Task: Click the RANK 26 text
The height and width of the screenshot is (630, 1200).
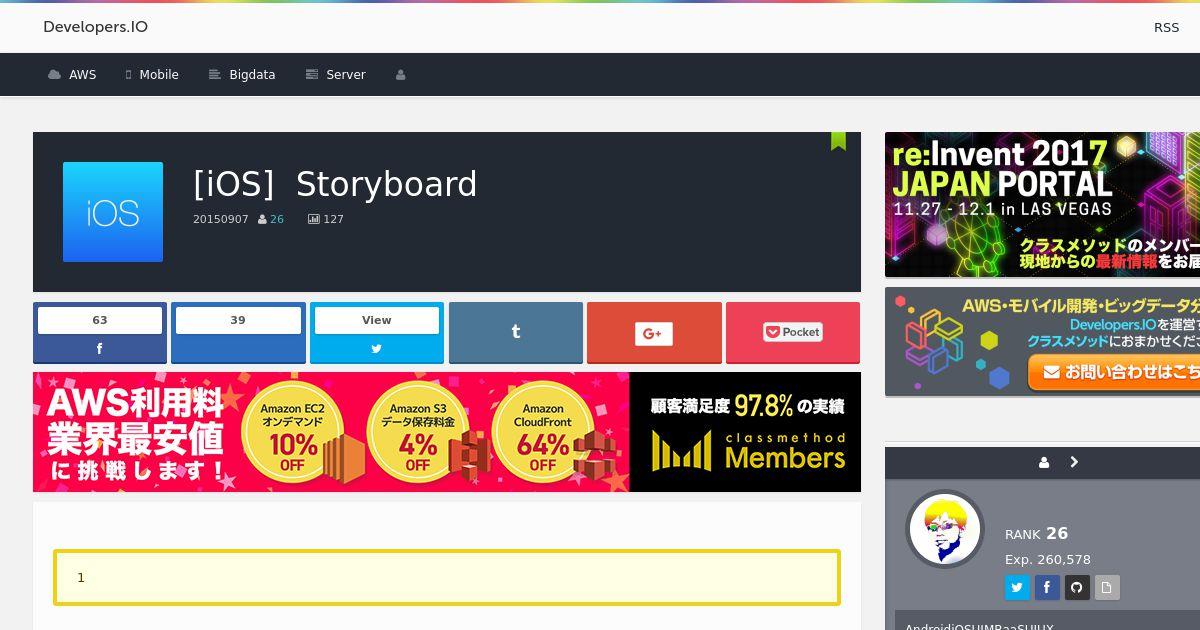Action: coord(1036,534)
